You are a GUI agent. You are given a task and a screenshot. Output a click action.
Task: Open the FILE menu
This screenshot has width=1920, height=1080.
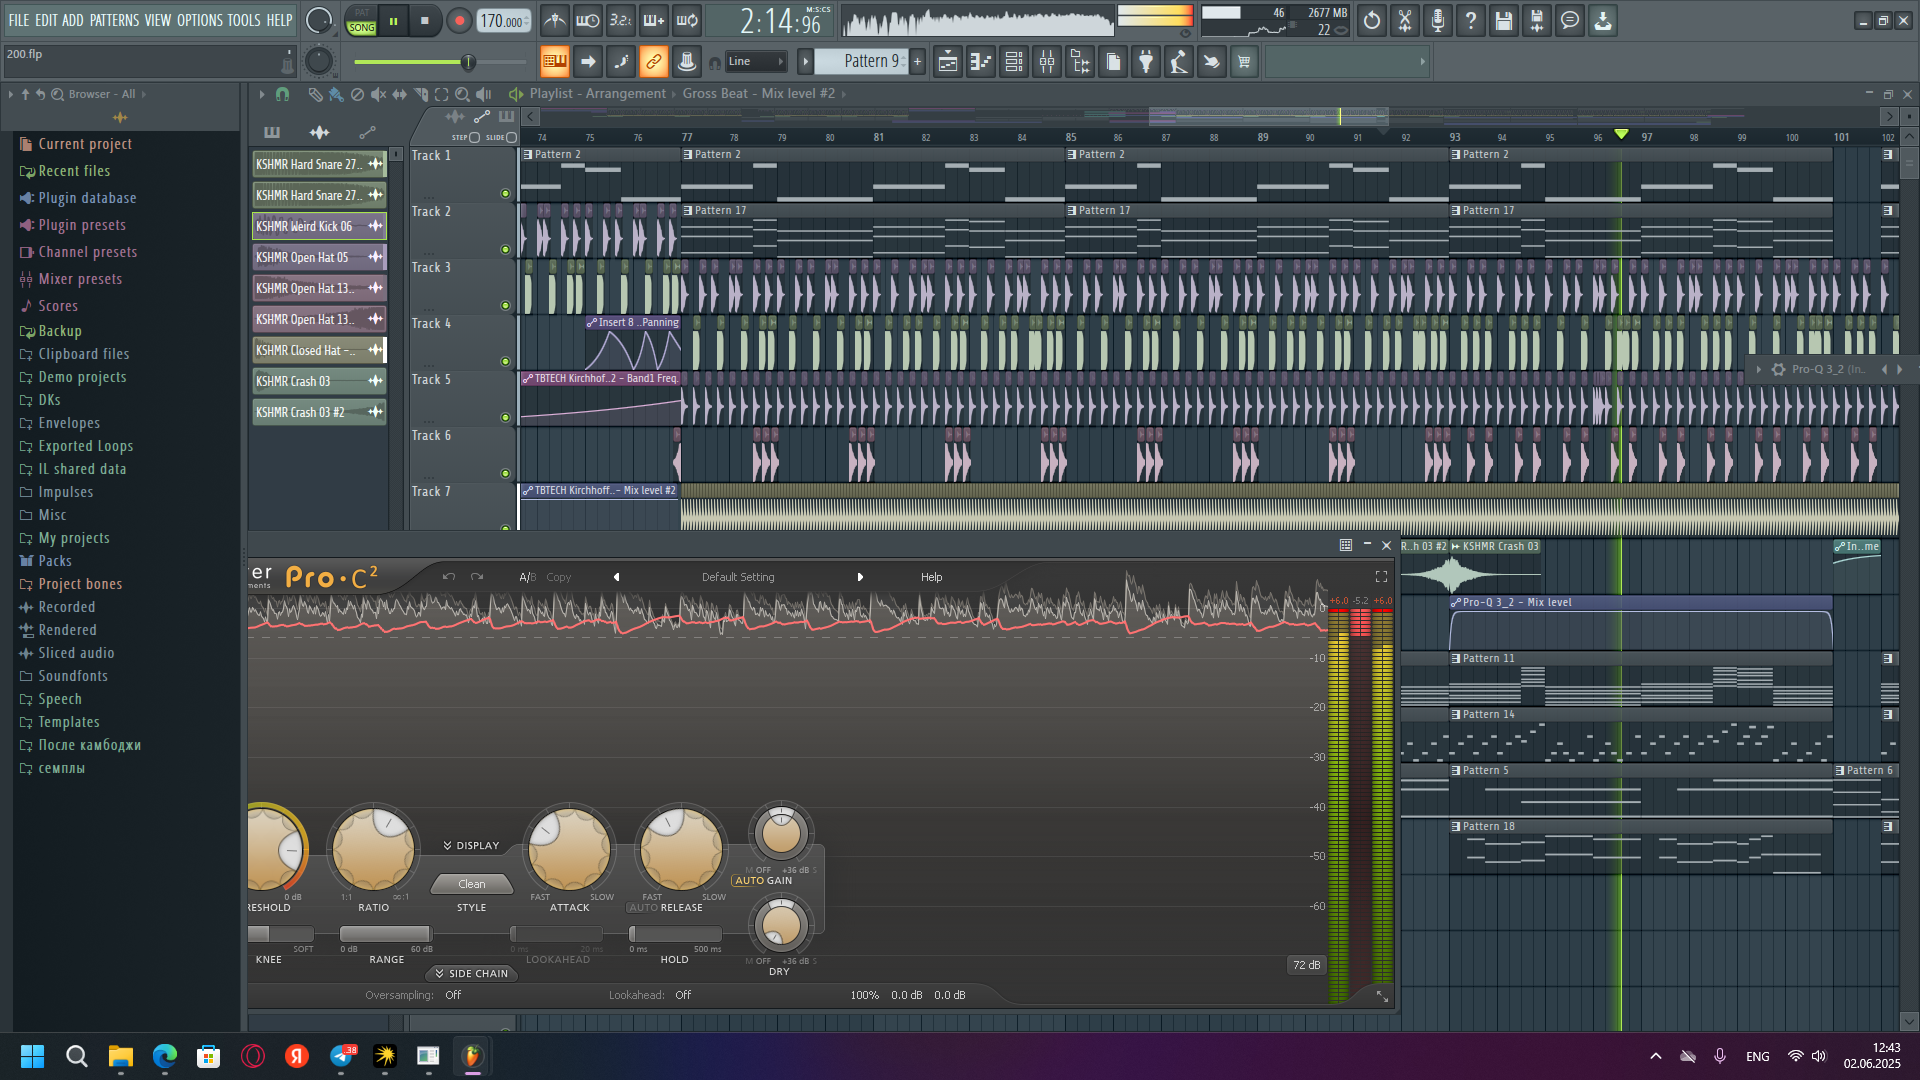pos(19,20)
